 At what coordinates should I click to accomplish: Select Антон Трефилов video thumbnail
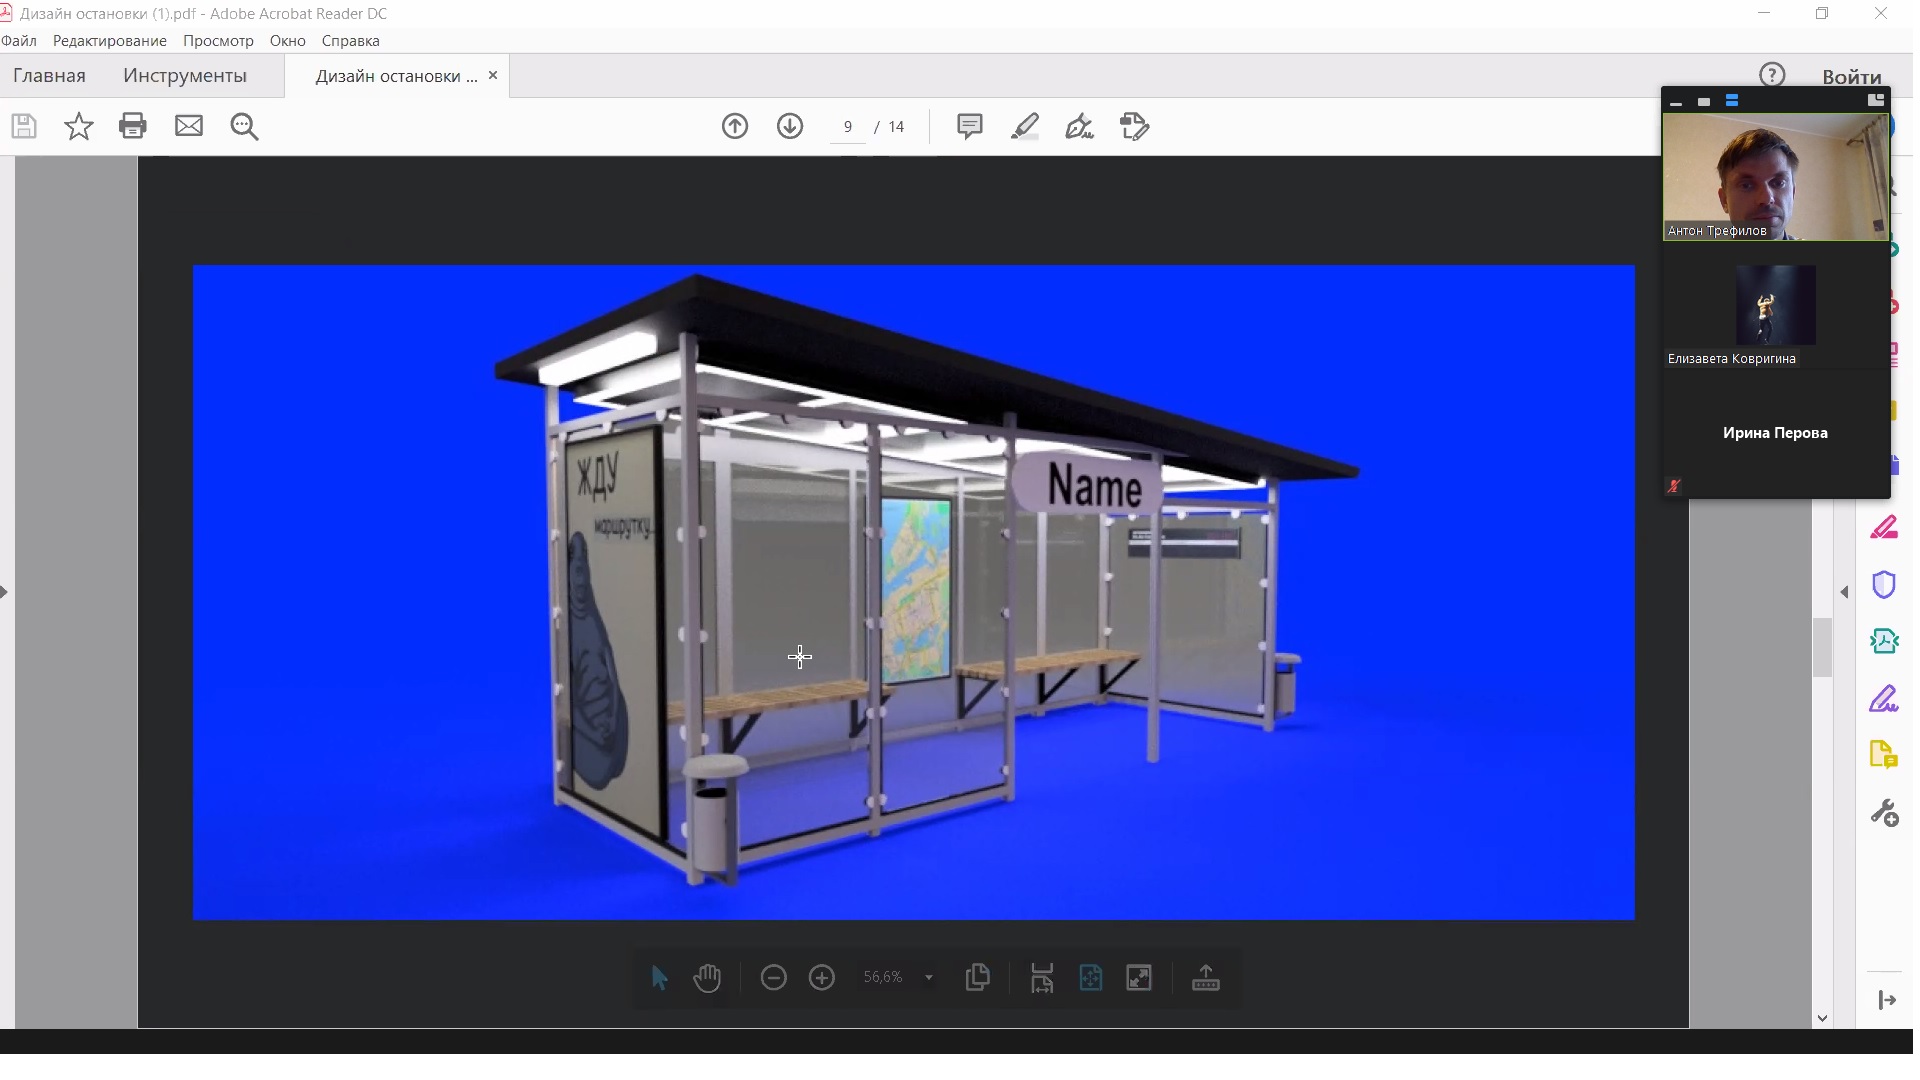(1776, 177)
